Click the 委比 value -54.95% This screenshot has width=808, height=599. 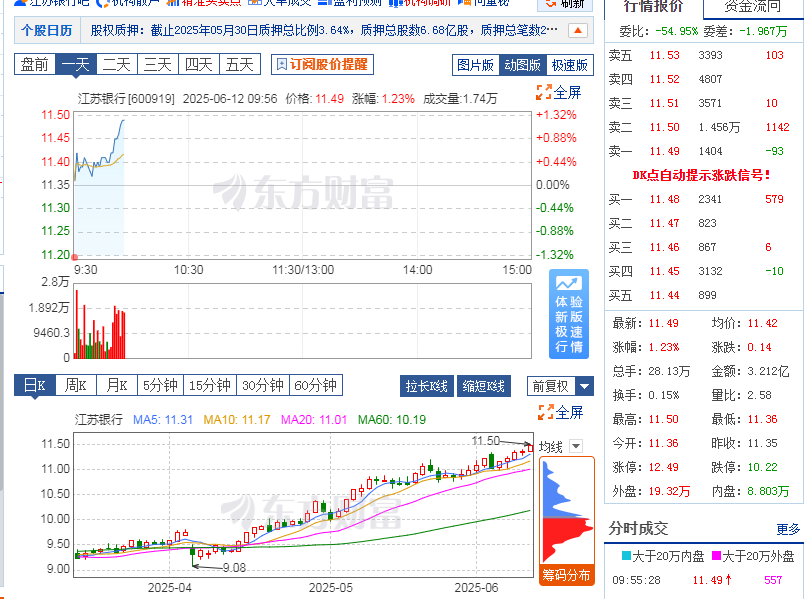click(x=677, y=31)
